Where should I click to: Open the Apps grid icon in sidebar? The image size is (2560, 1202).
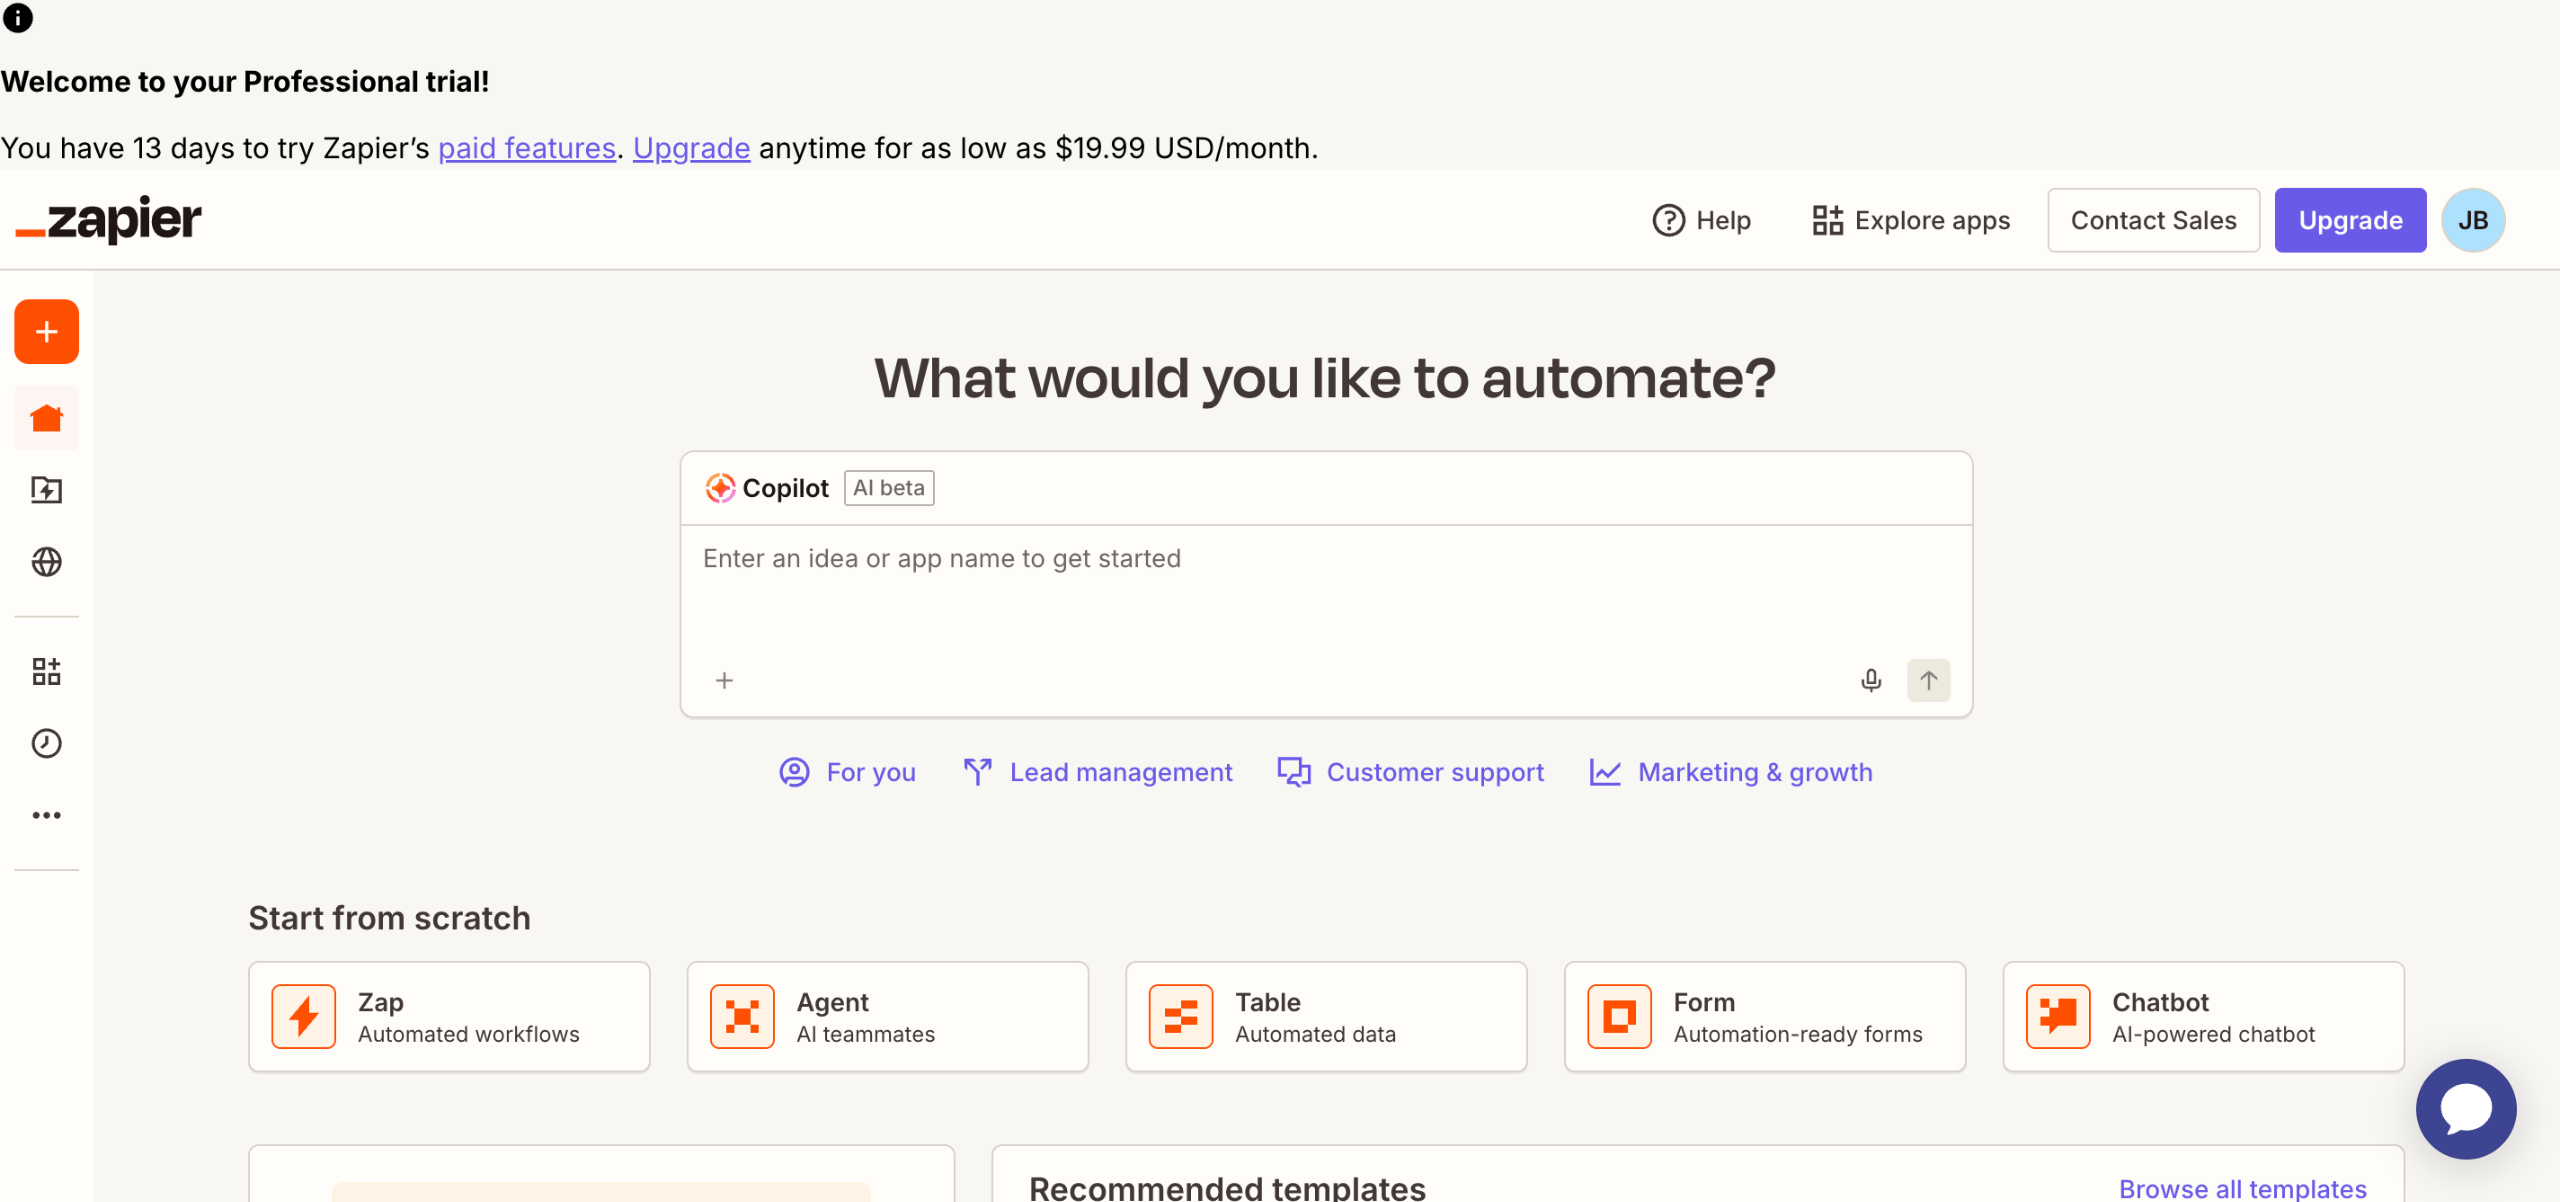tap(46, 671)
